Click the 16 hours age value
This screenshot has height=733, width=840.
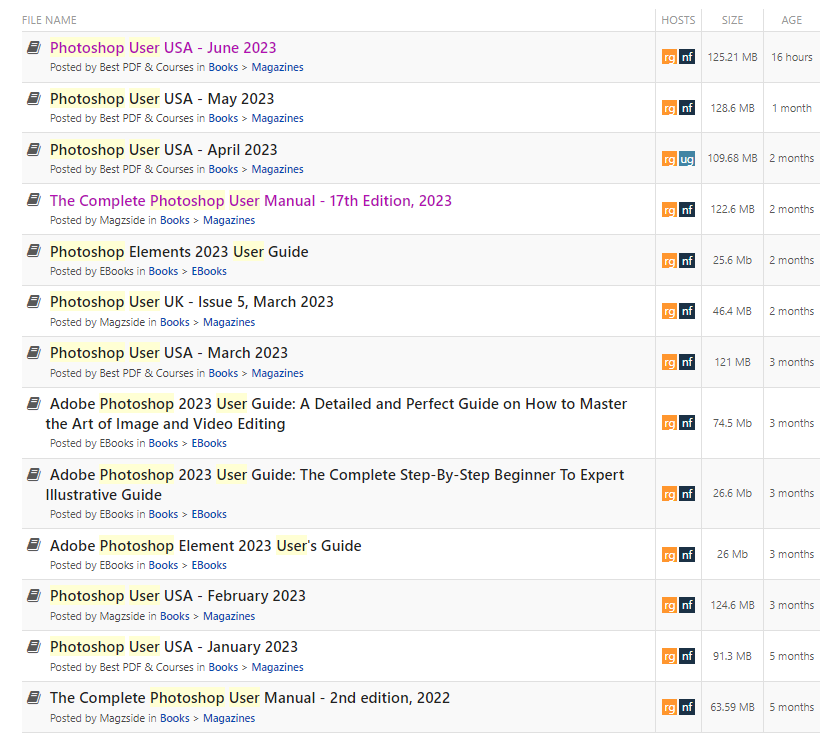(x=791, y=57)
